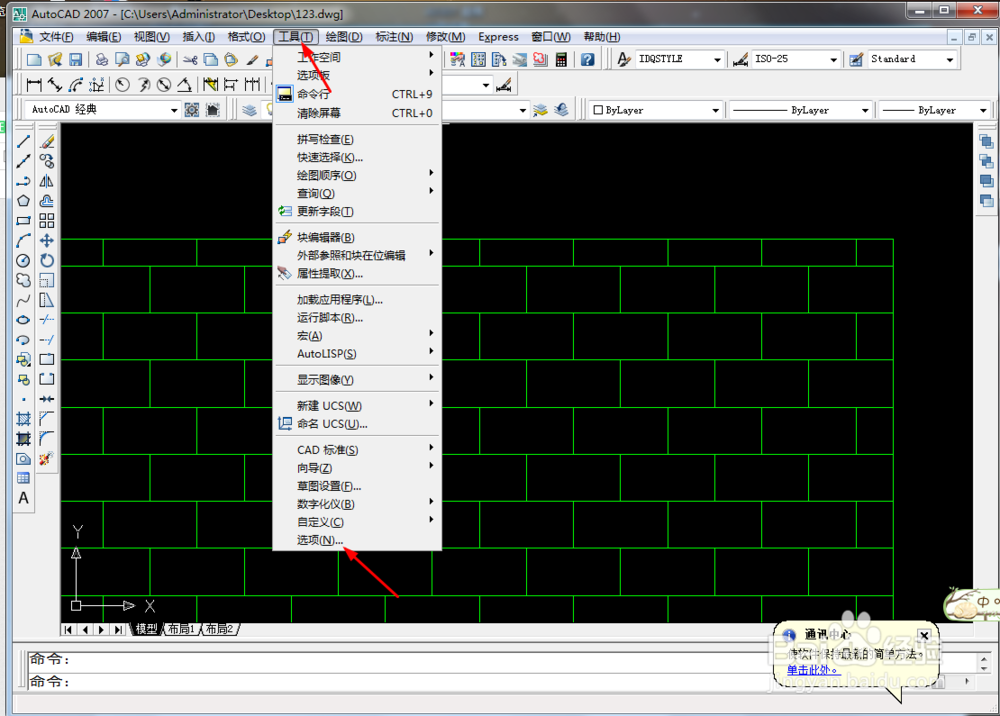1000x716 pixels.
Task: Select the Aligned dimension tool
Action: point(55,84)
